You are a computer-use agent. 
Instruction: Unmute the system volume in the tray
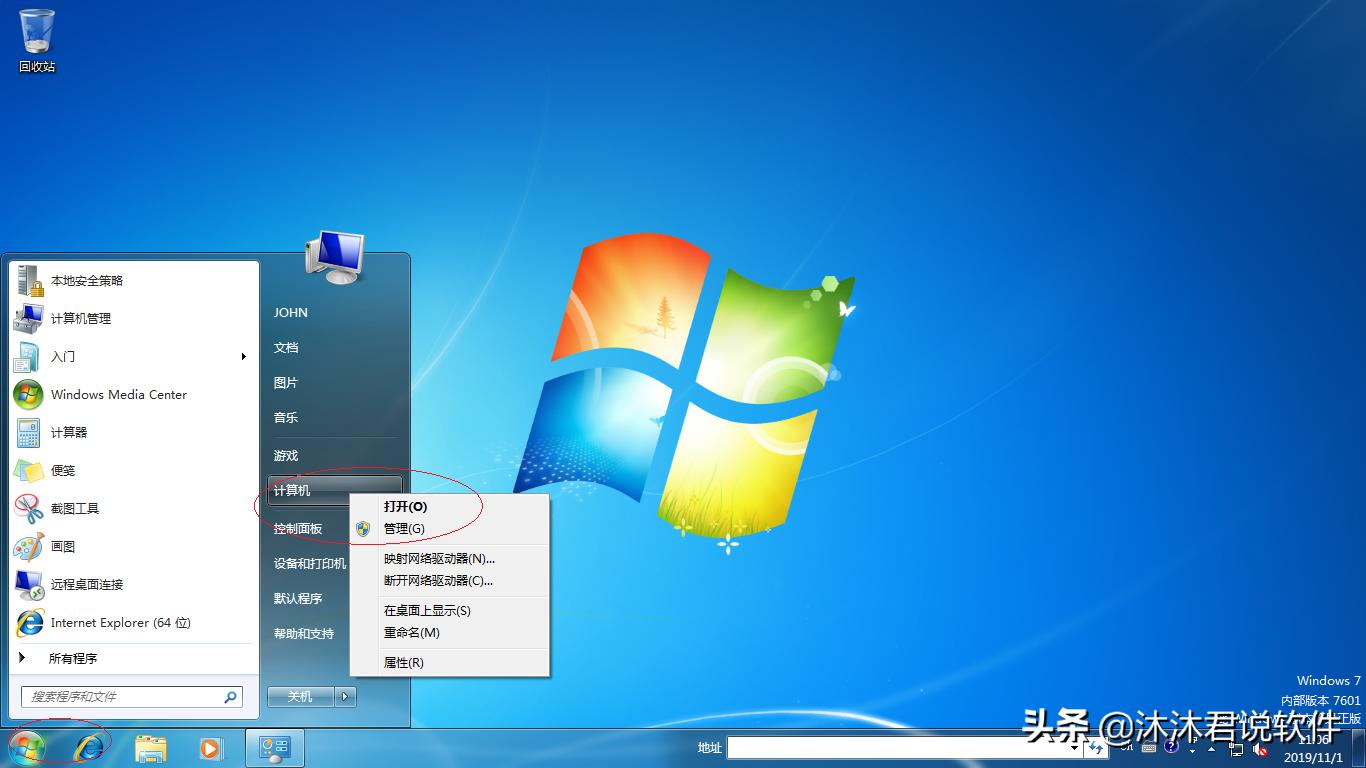coord(1259,750)
